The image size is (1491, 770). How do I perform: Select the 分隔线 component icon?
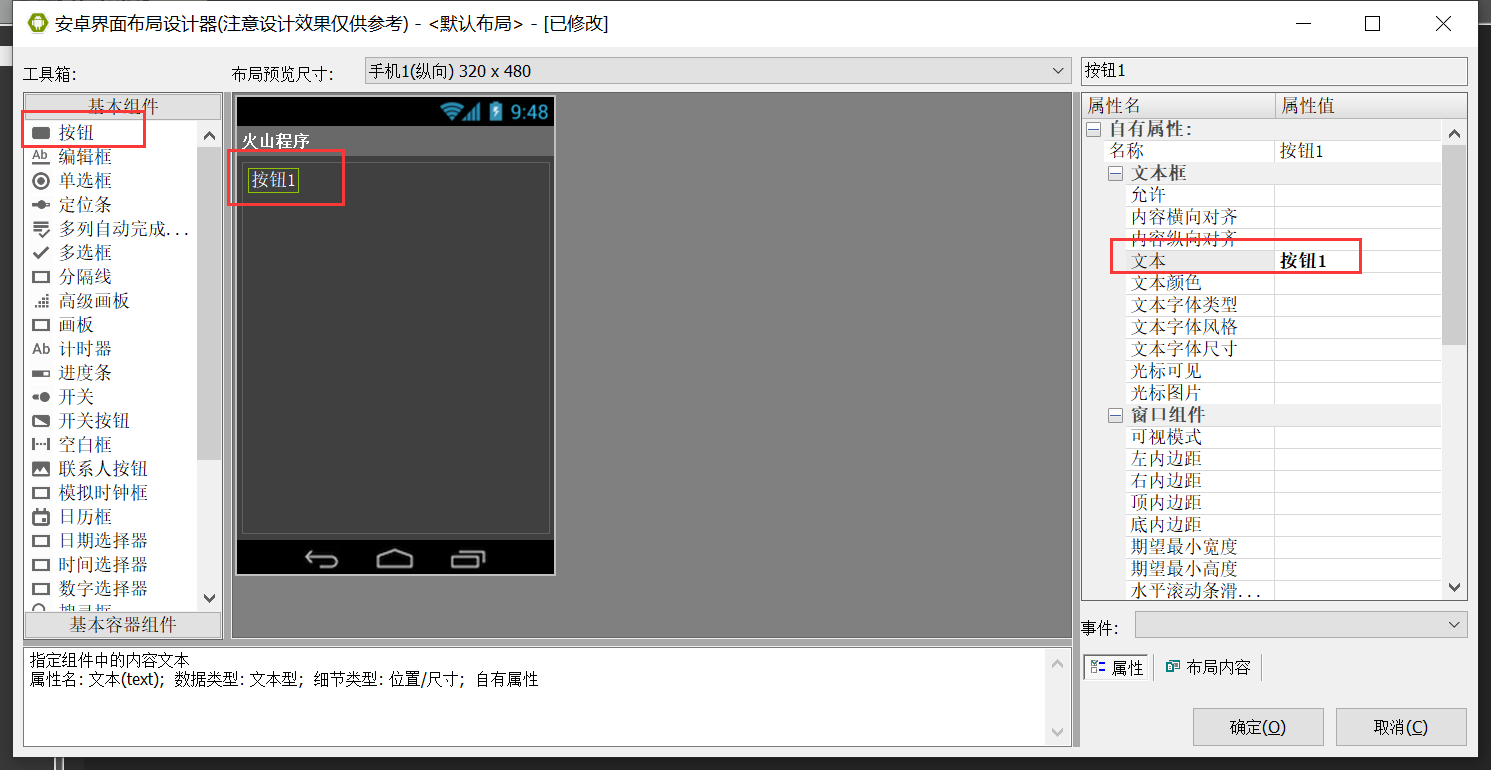click(x=41, y=277)
